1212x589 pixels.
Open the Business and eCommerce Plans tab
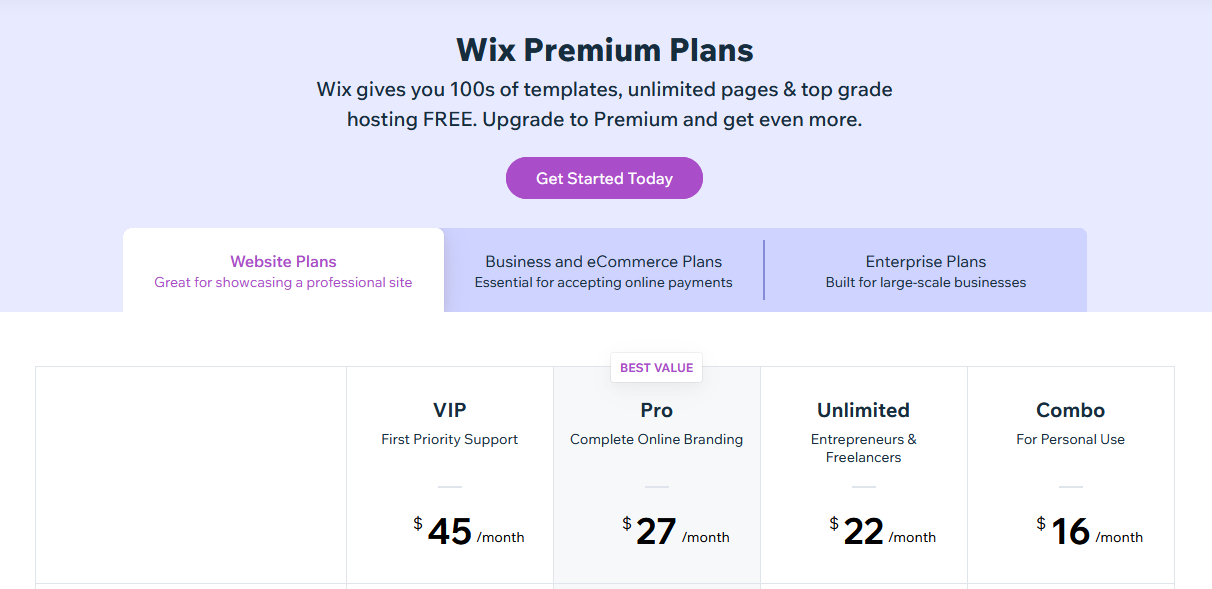pos(603,270)
